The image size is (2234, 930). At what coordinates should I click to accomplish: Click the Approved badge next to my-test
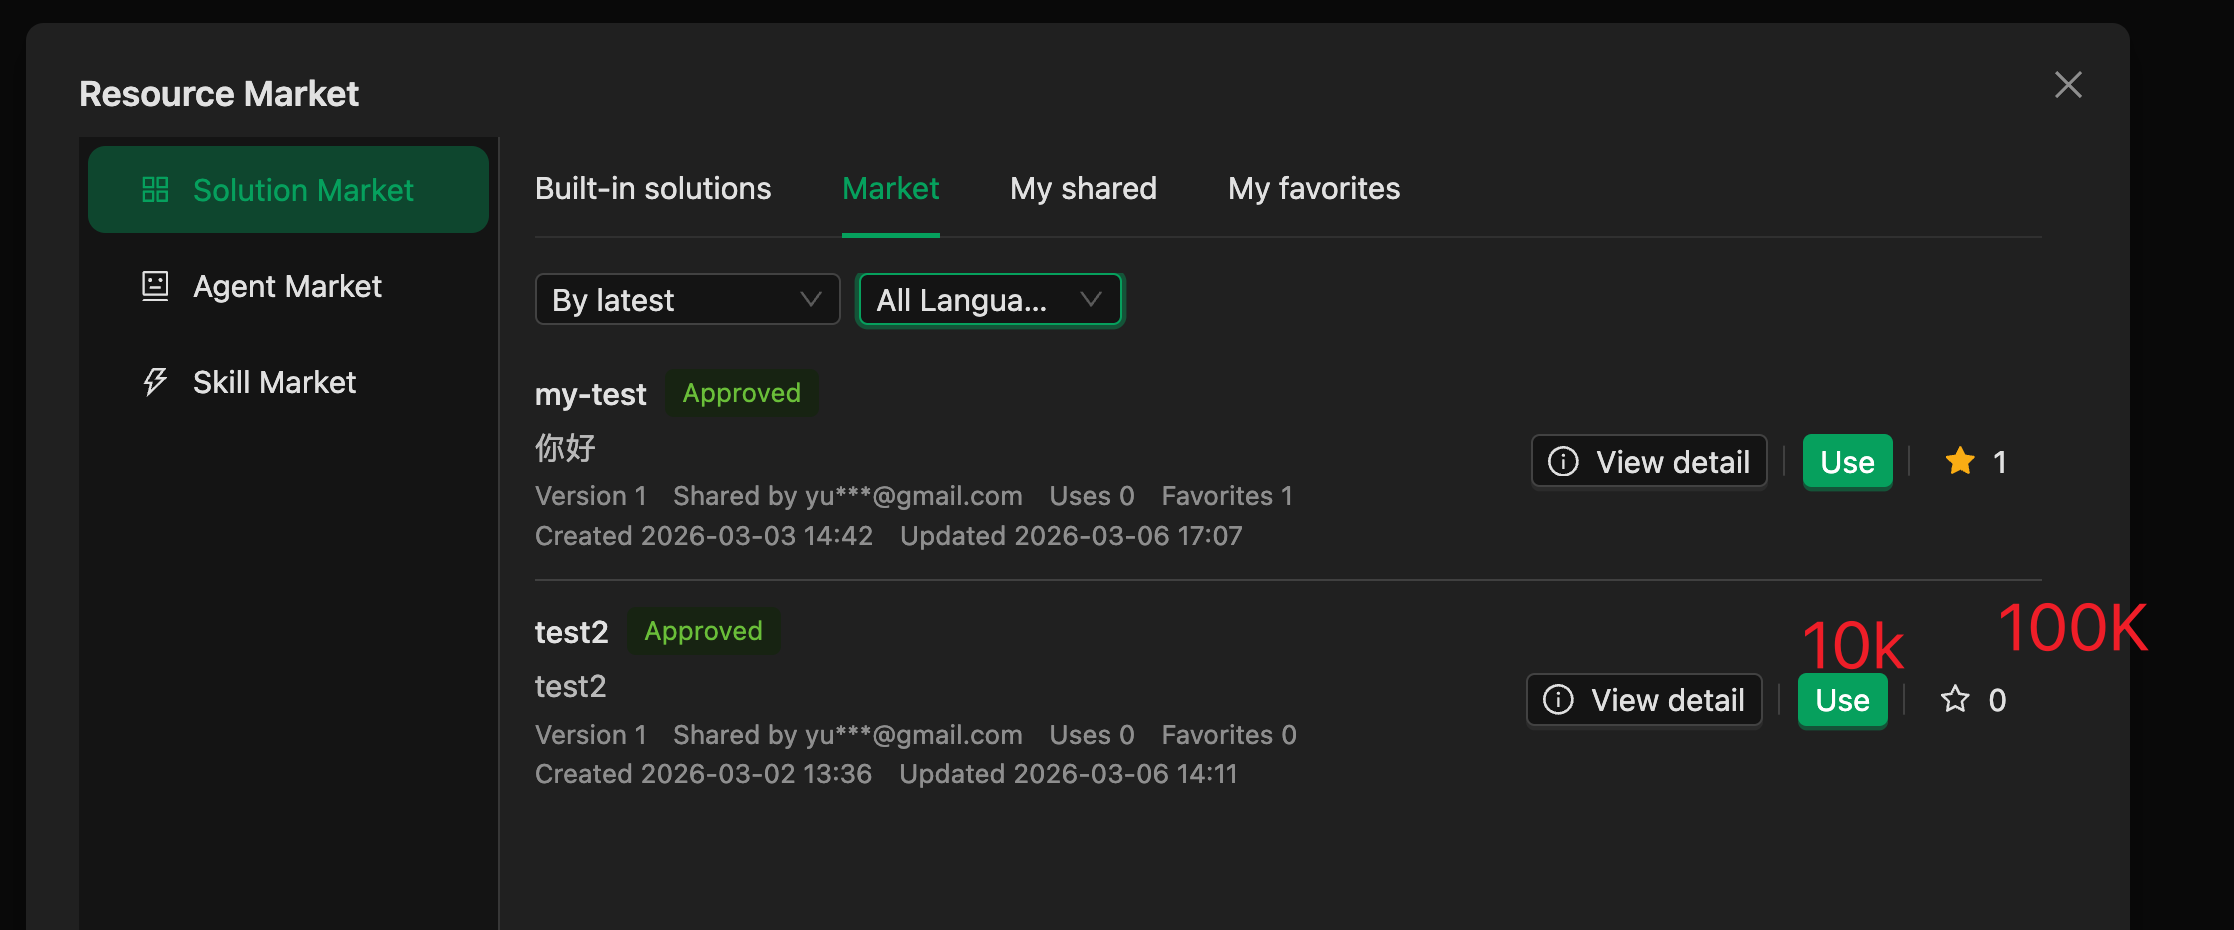pos(741,393)
